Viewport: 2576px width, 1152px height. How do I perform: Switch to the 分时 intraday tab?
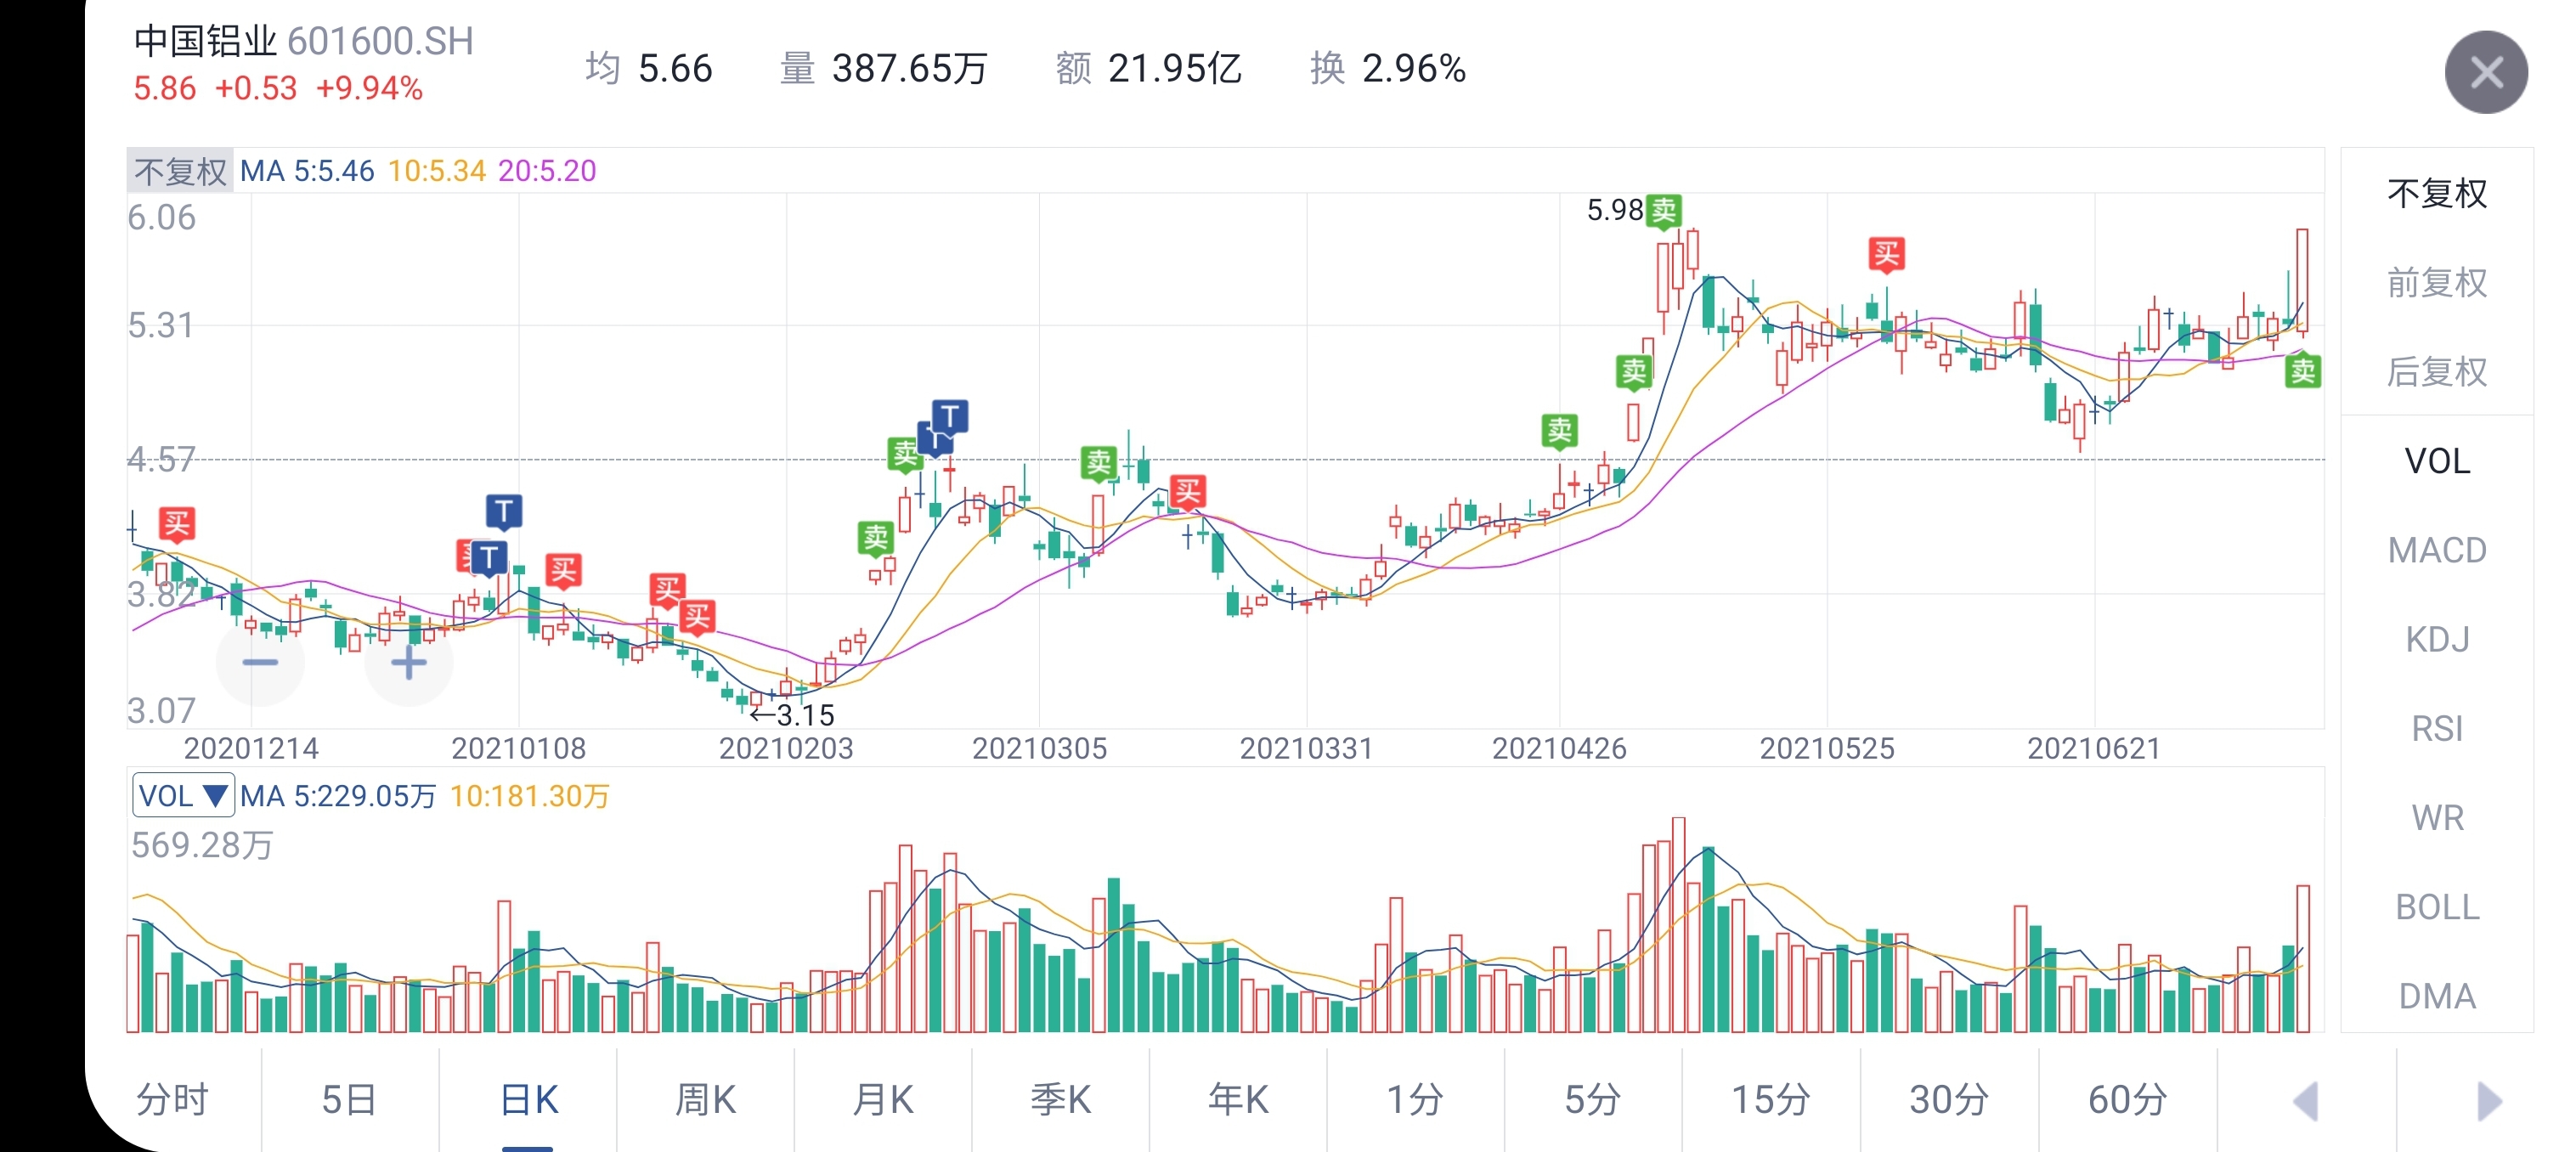coord(172,1100)
